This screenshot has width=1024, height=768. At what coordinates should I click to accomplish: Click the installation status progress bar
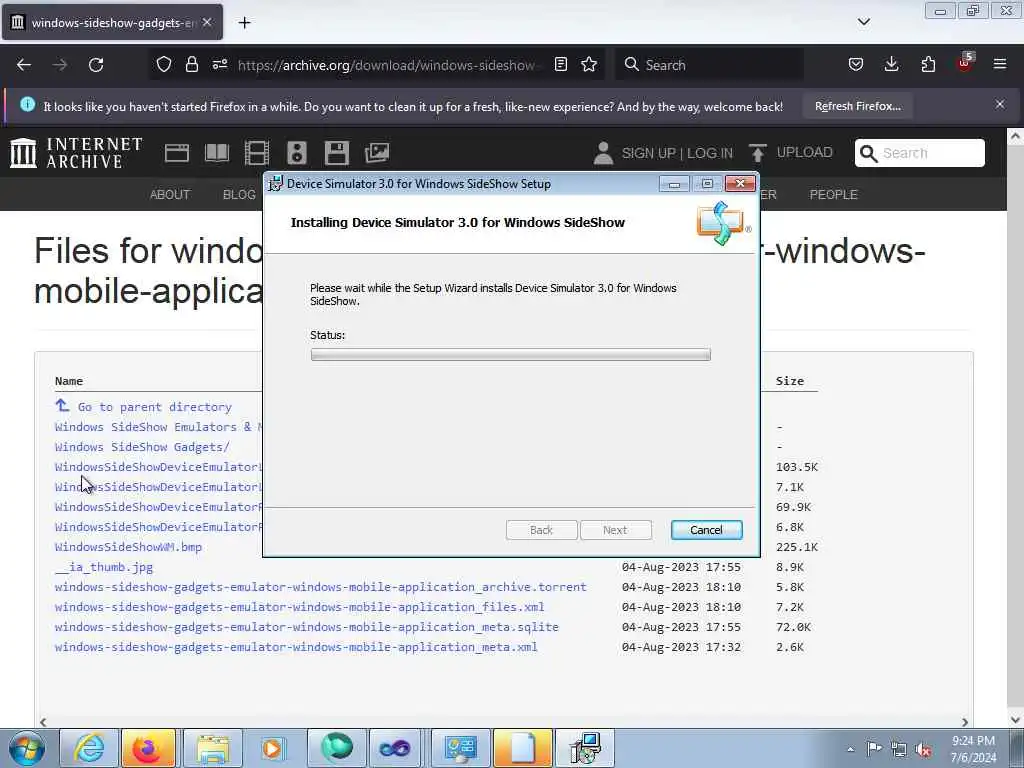[510, 355]
